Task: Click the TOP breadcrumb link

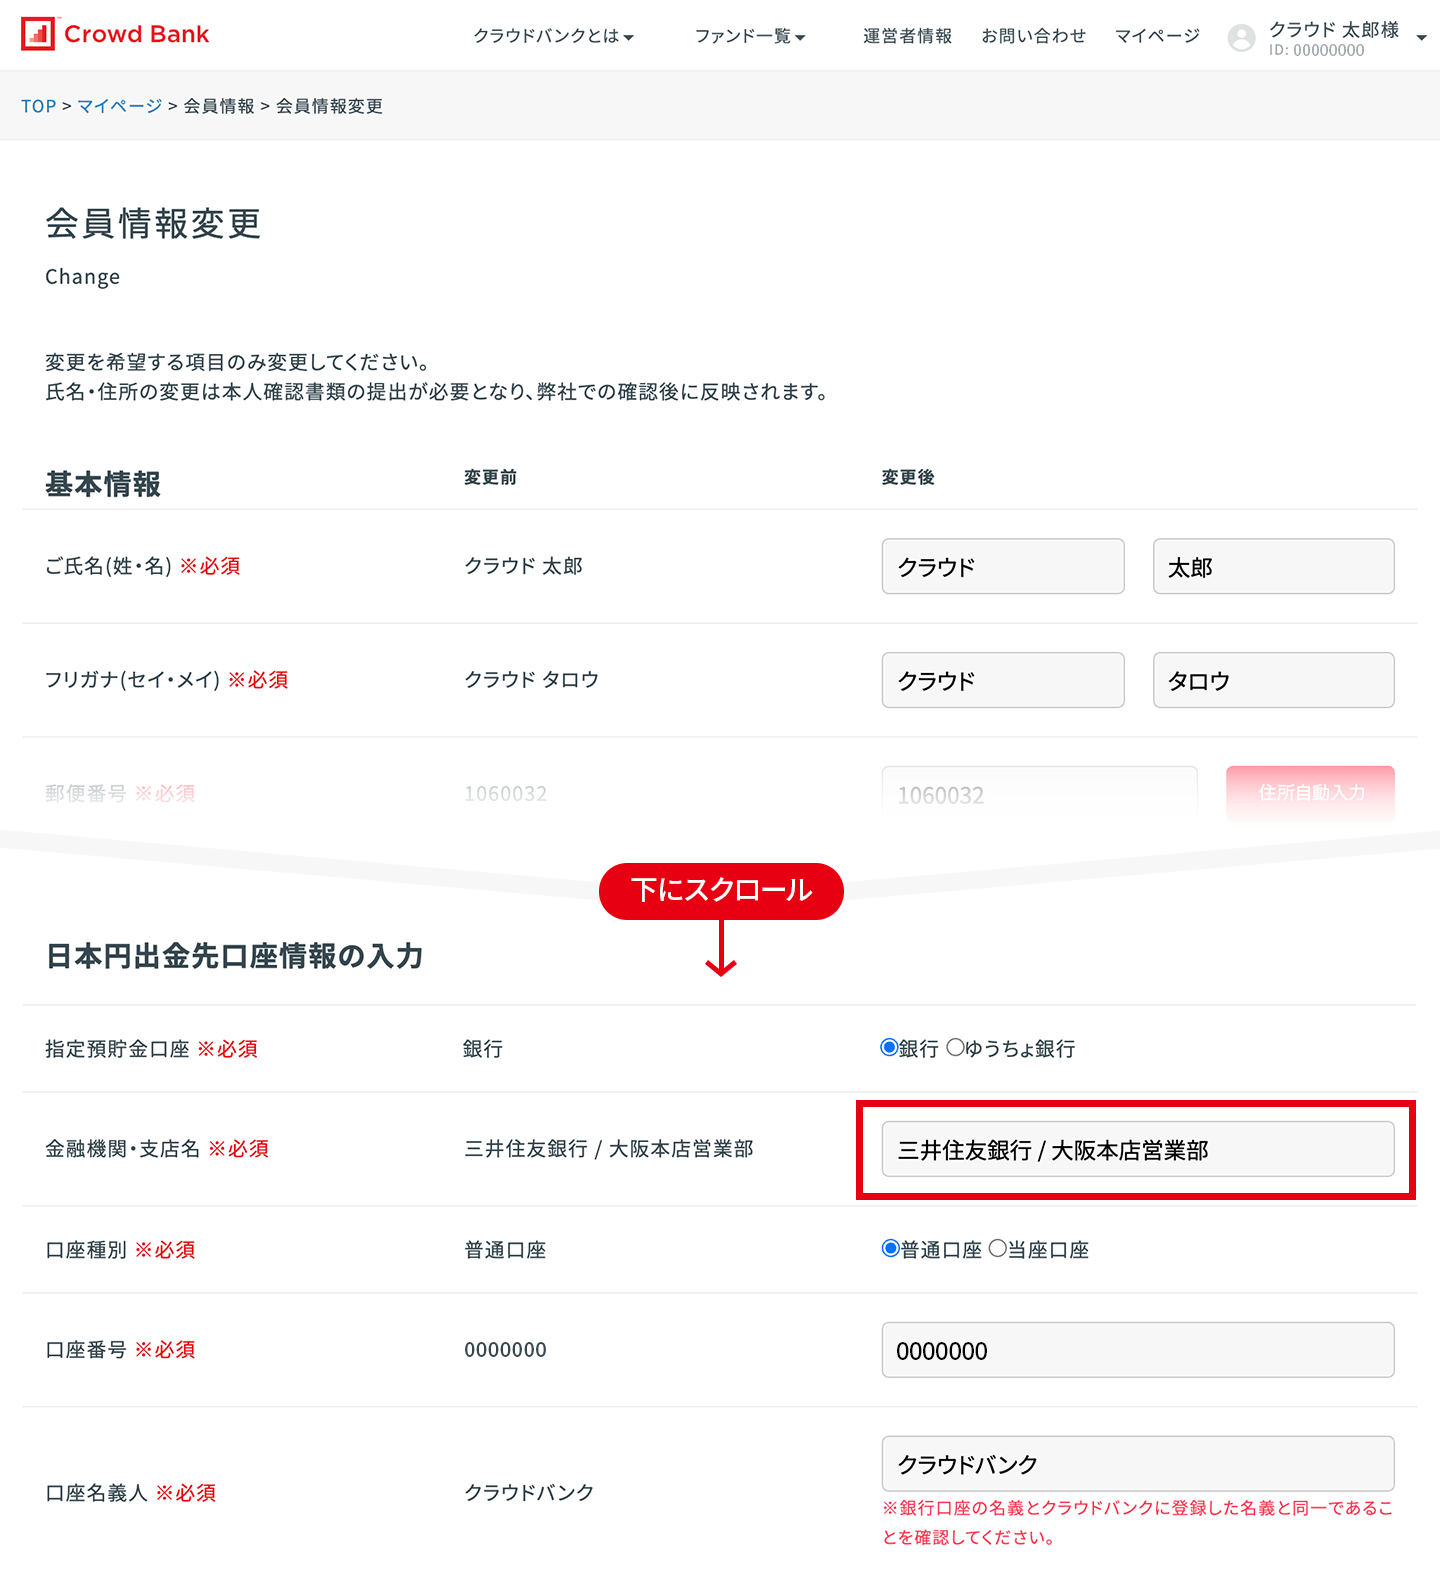Action: [38, 106]
